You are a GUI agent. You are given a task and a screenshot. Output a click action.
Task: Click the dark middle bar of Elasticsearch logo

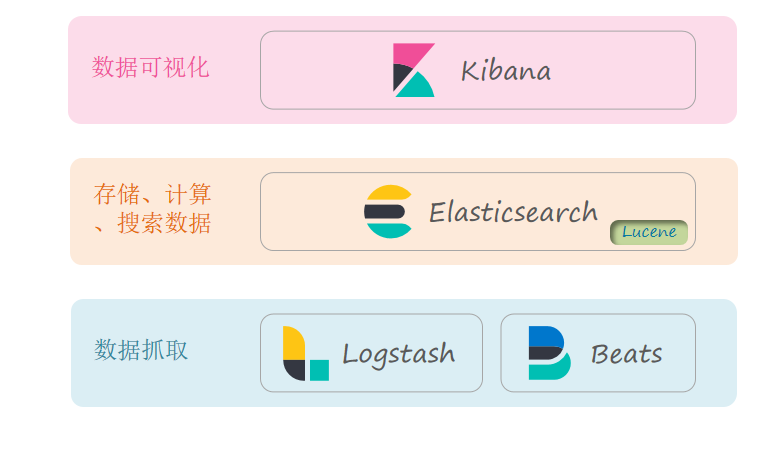click(384, 212)
